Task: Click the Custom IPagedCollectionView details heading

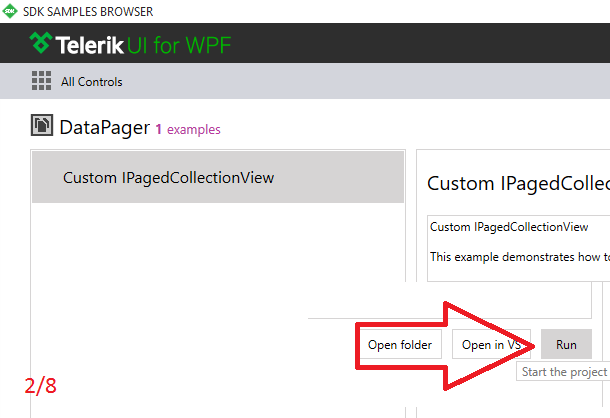Action: coord(519,183)
